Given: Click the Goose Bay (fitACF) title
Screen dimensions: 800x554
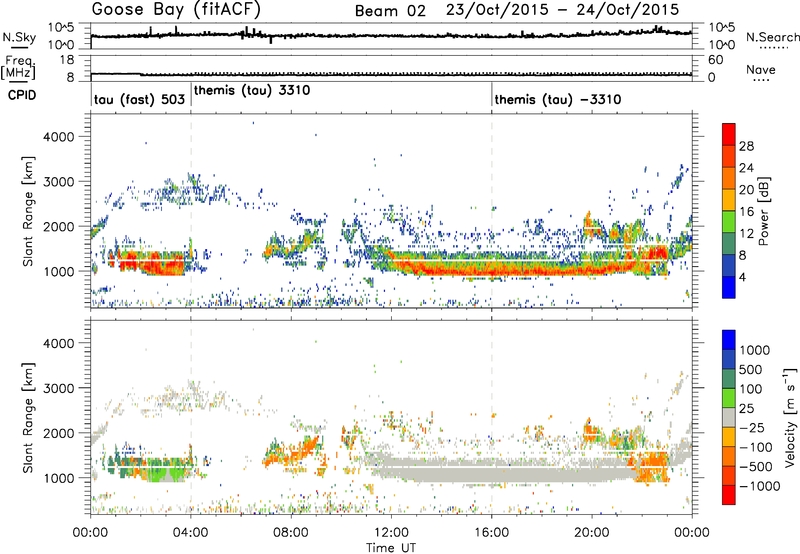Looking at the screenshot, I should click(x=176, y=9).
